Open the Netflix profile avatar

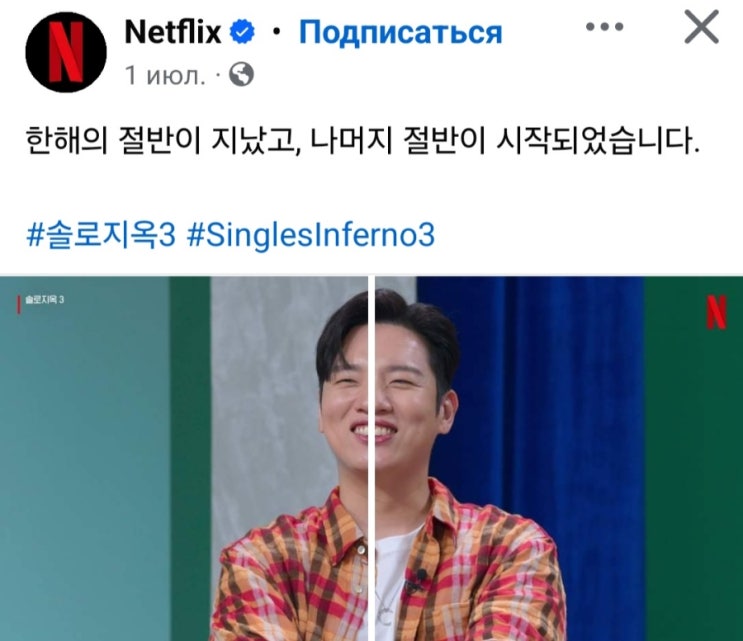click(66, 52)
